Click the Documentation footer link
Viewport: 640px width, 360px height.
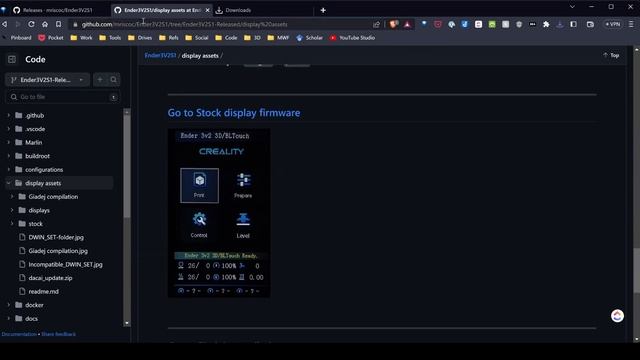coord(19,334)
